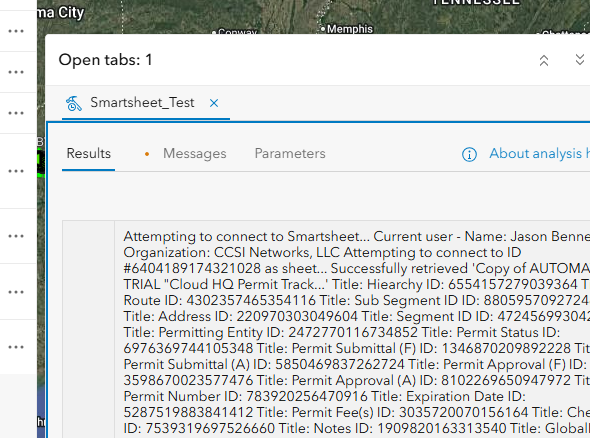Open the second three-dot options menu from top

click(16, 72)
